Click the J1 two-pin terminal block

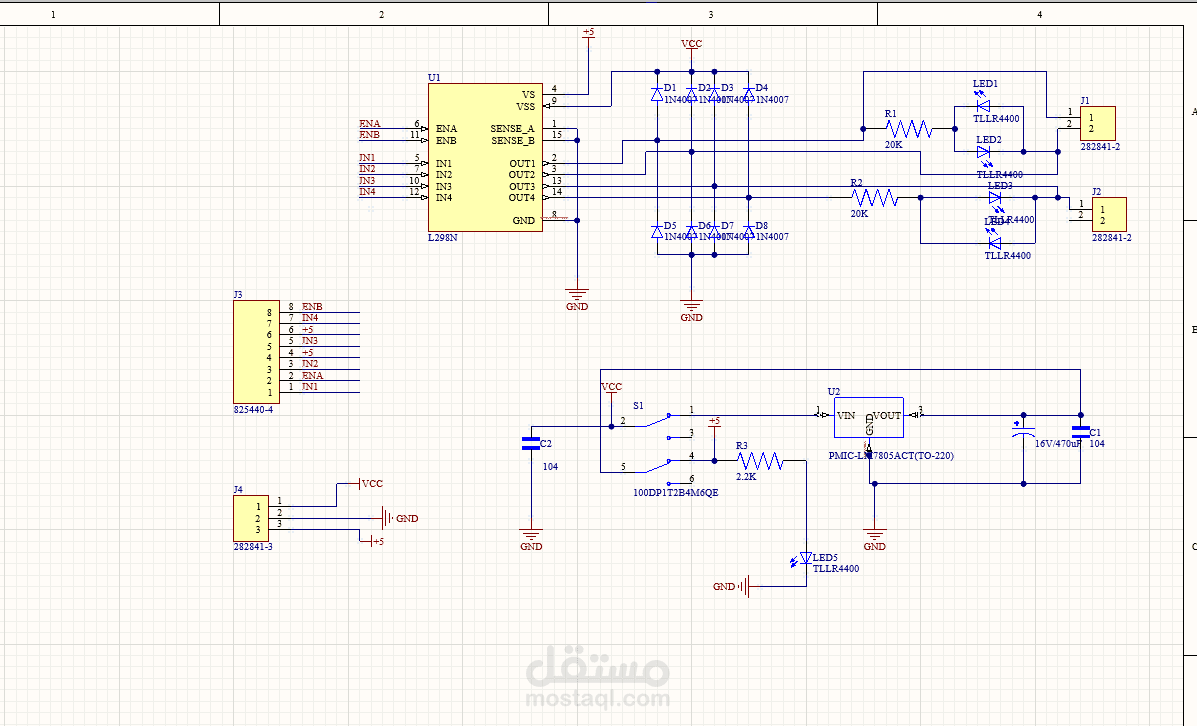click(x=1098, y=123)
